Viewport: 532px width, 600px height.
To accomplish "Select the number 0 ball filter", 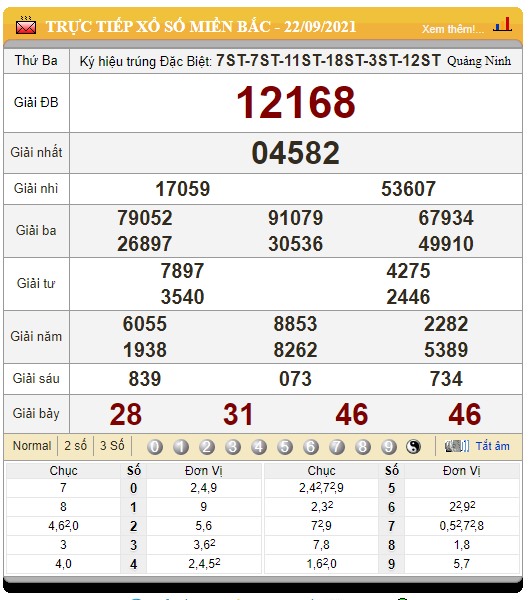I will (155, 447).
